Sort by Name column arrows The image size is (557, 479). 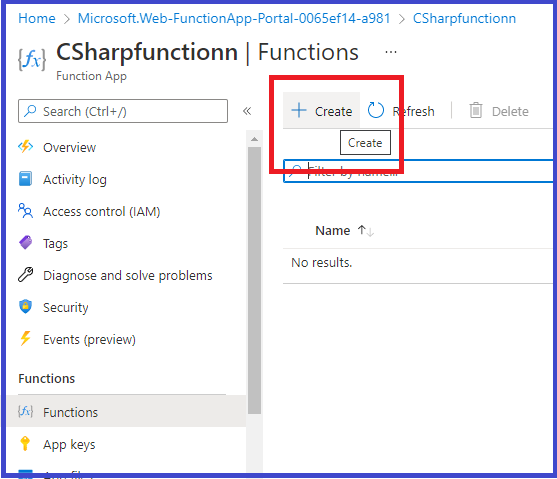tap(366, 231)
